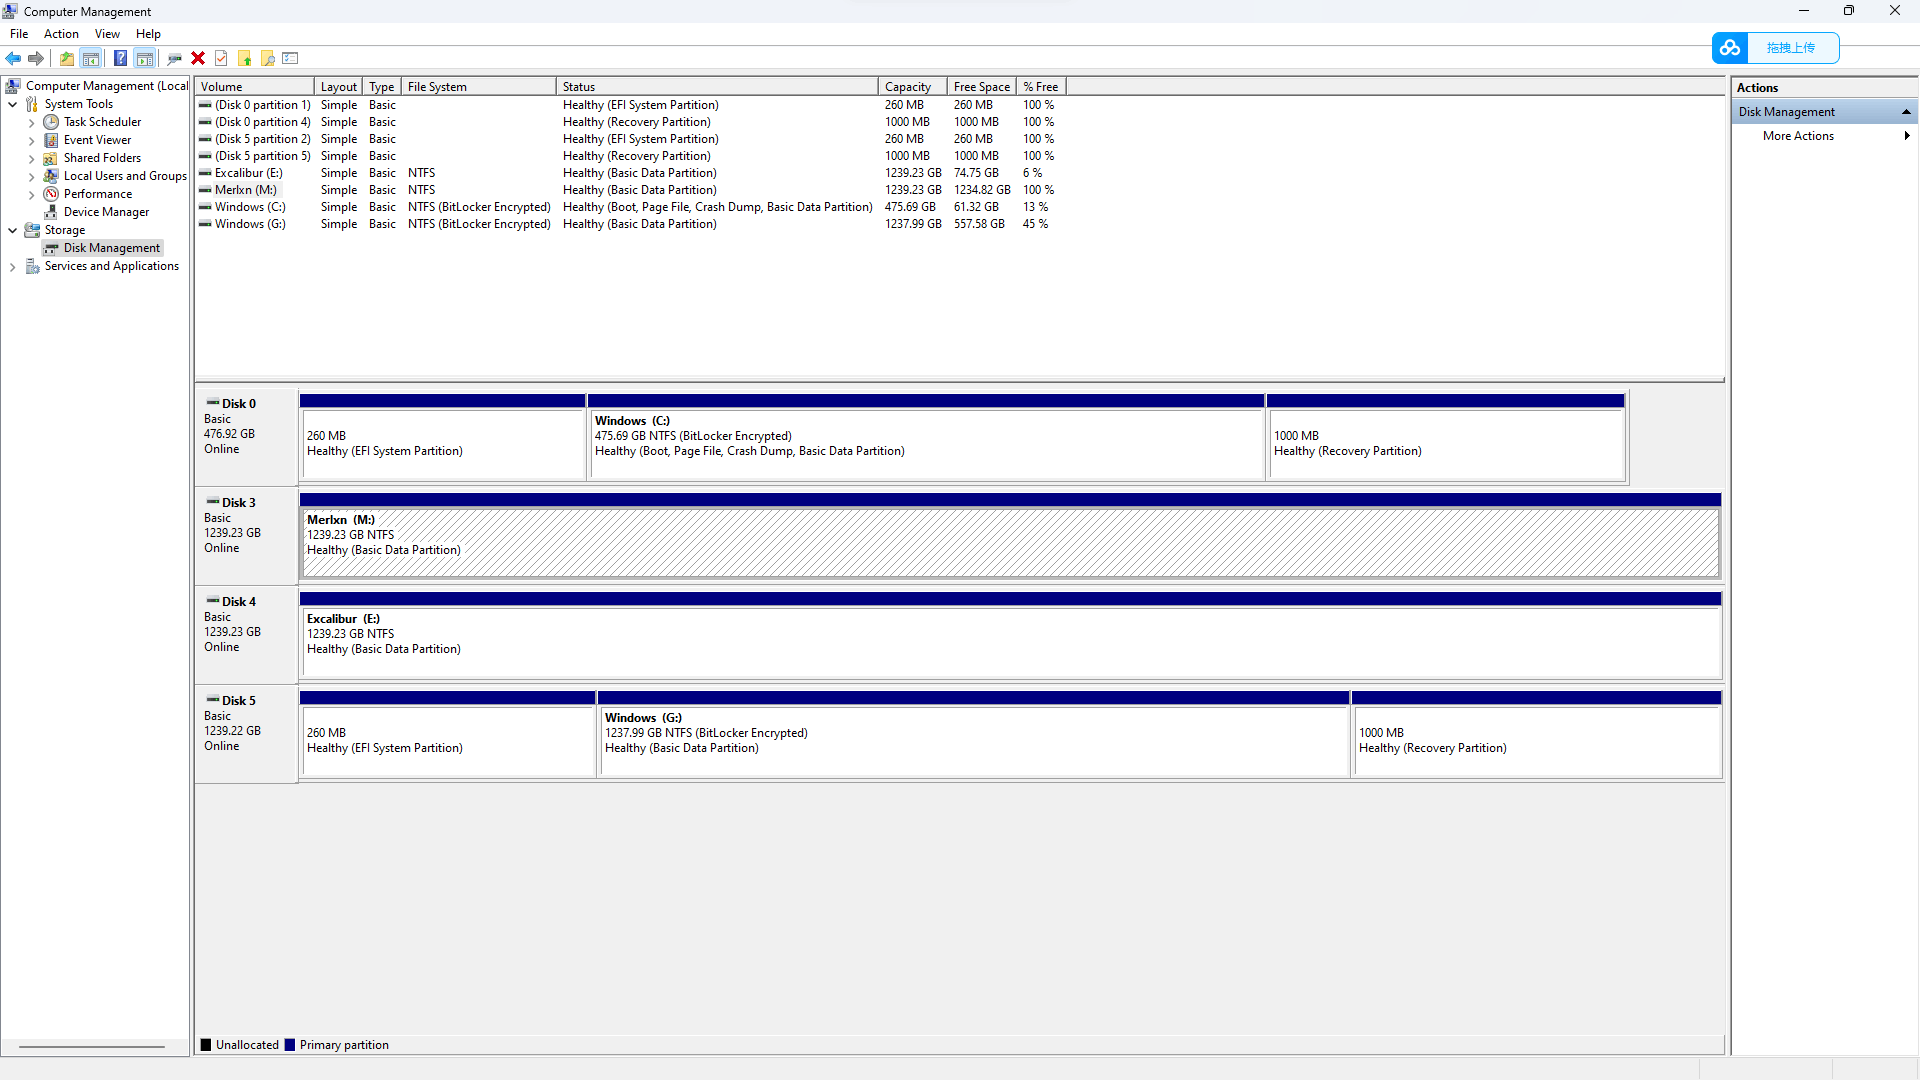The width and height of the screenshot is (1920, 1080).
Task: Toggle Show/Hide Action Pane toolbar button
Action: pos(145,58)
